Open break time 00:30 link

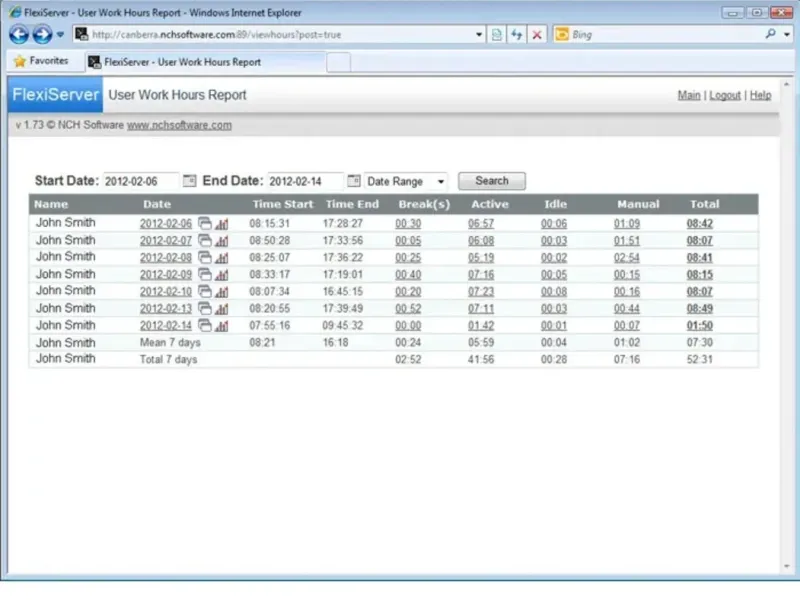click(408, 223)
